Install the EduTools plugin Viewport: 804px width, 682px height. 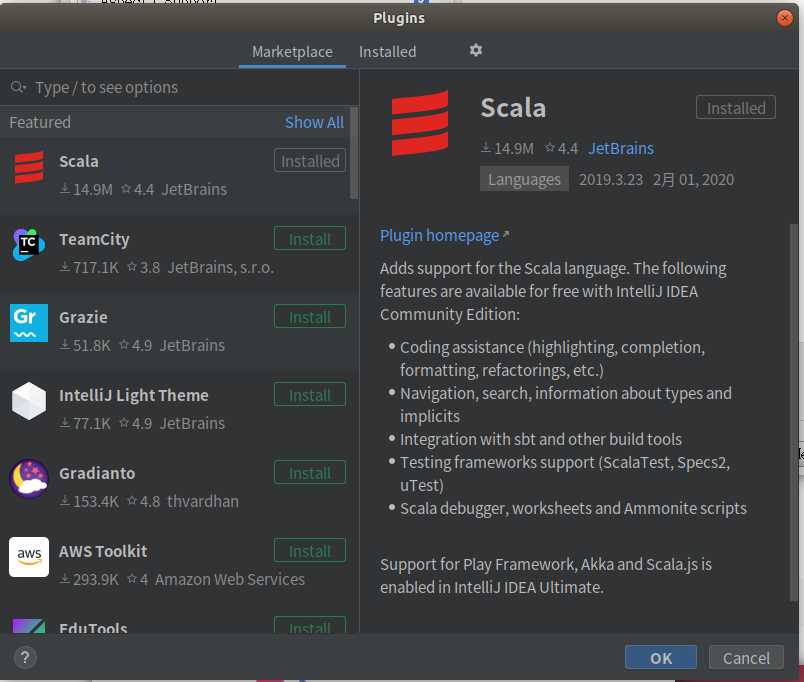pyautogui.click(x=310, y=626)
